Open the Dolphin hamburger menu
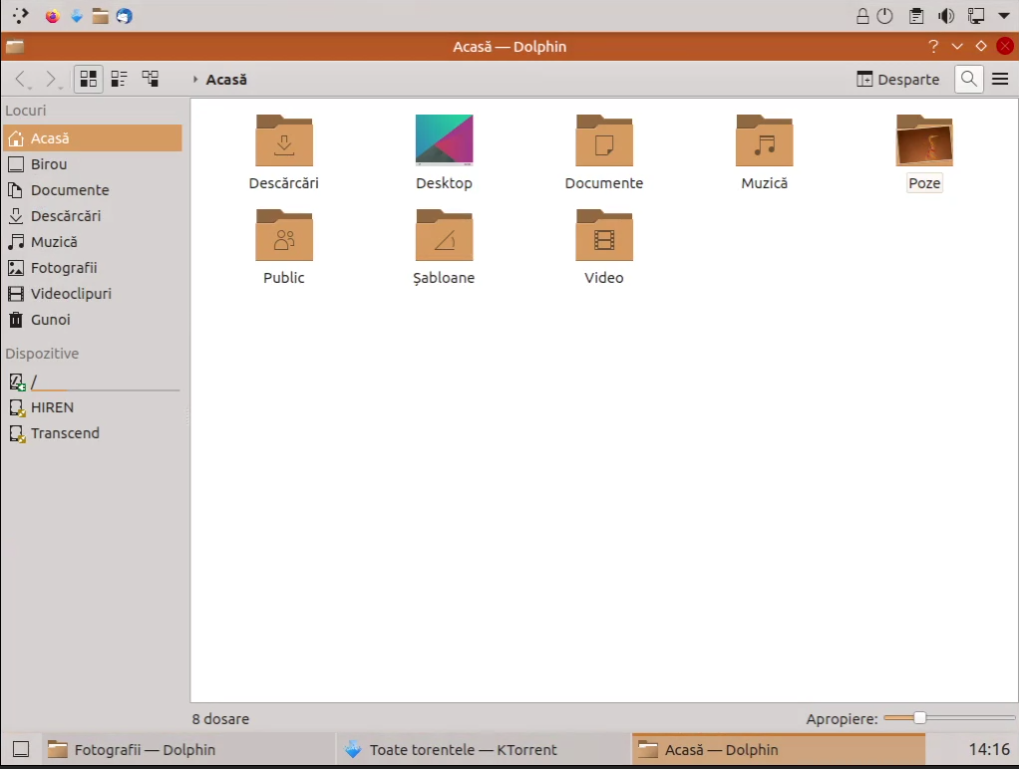The width and height of the screenshot is (1019, 769). click(x=1000, y=79)
